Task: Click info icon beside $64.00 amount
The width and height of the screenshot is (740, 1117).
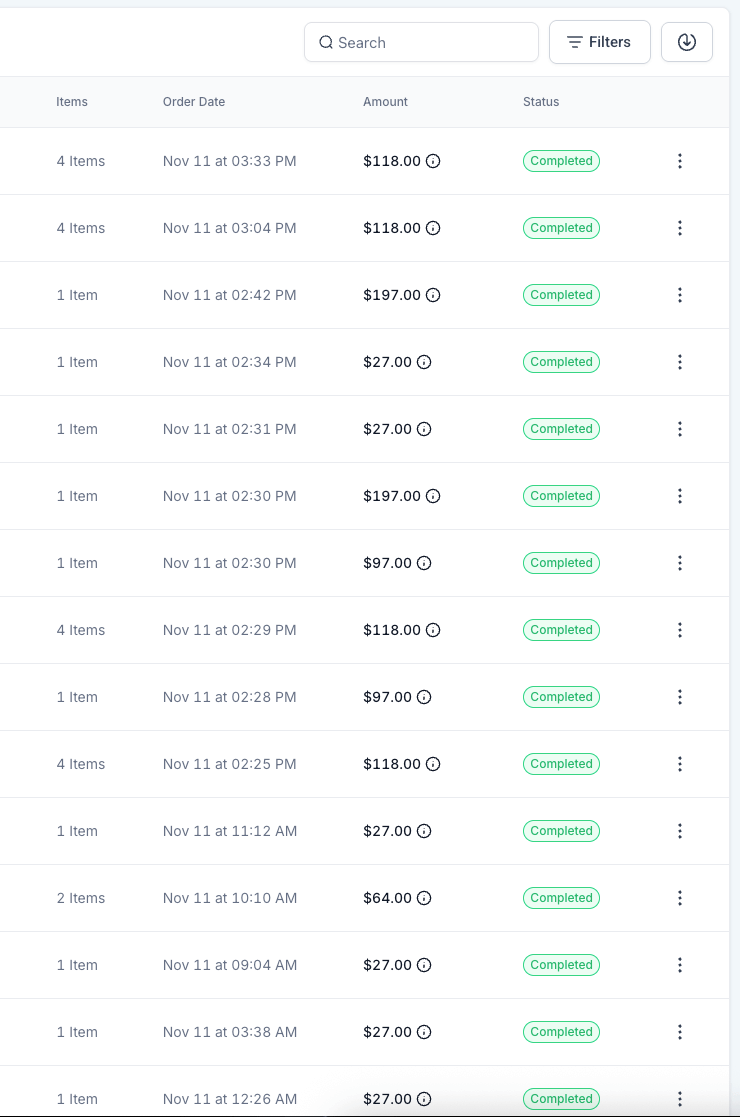Action: point(424,898)
